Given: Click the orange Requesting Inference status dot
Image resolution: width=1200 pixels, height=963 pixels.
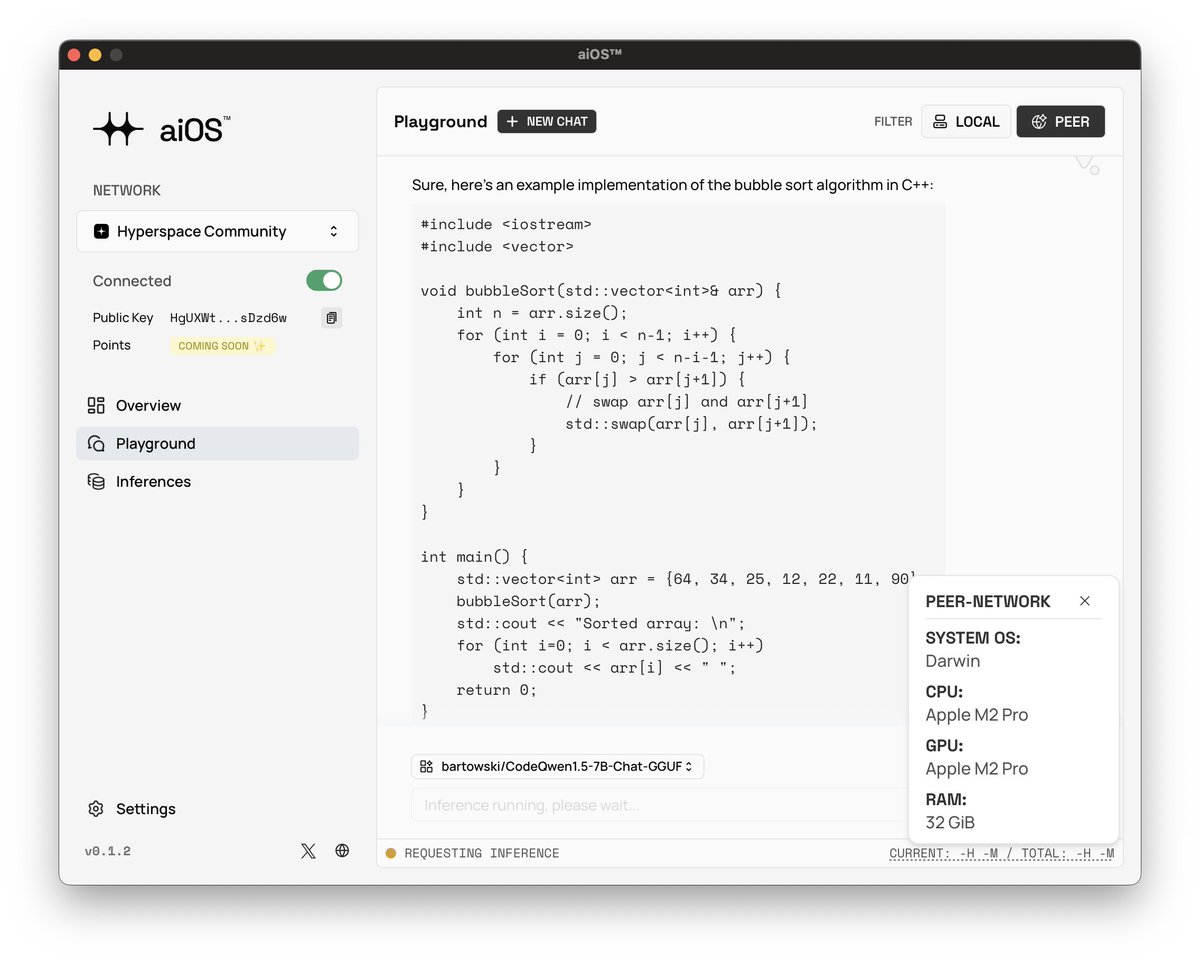Looking at the screenshot, I should click(391, 853).
